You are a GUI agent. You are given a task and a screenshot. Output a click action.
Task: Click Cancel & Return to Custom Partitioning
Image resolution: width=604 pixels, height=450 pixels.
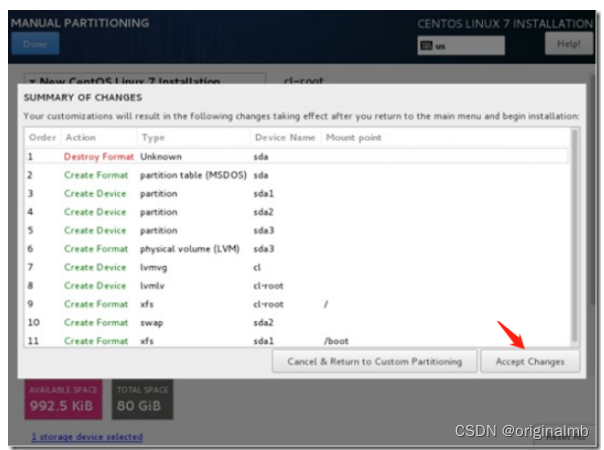coord(374,361)
